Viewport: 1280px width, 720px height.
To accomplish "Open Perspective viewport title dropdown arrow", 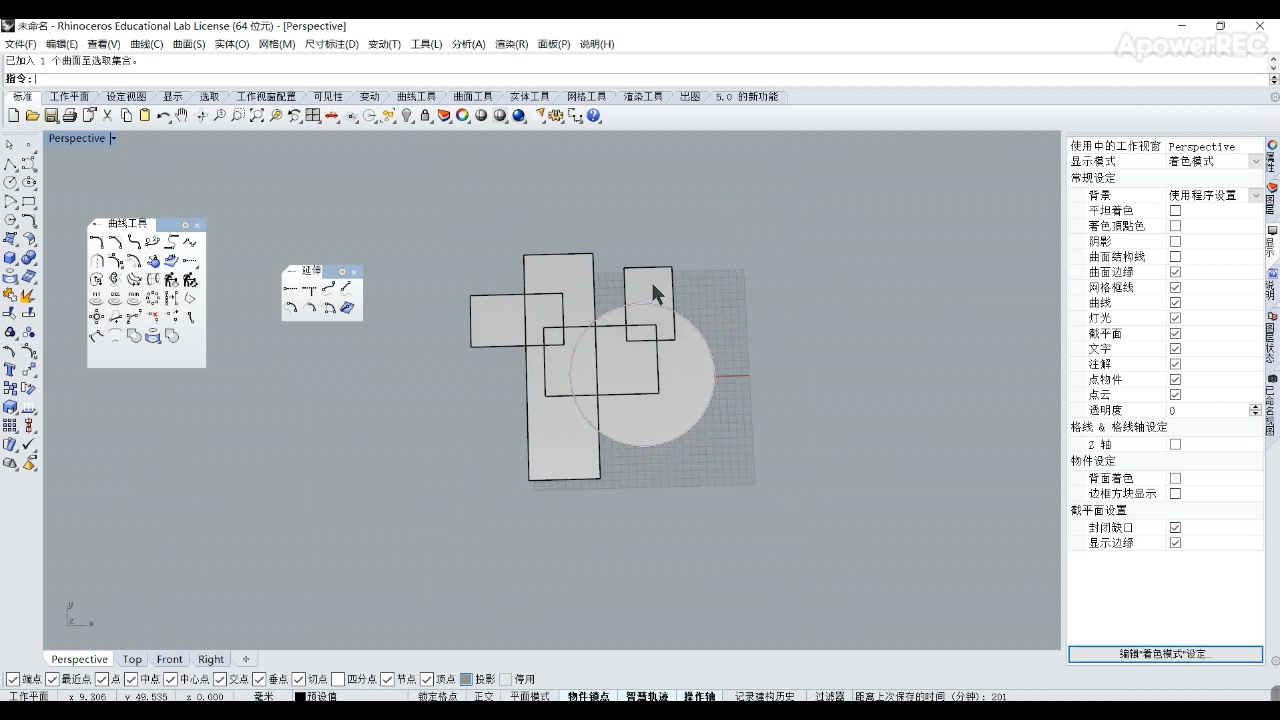I will (113, 139).
